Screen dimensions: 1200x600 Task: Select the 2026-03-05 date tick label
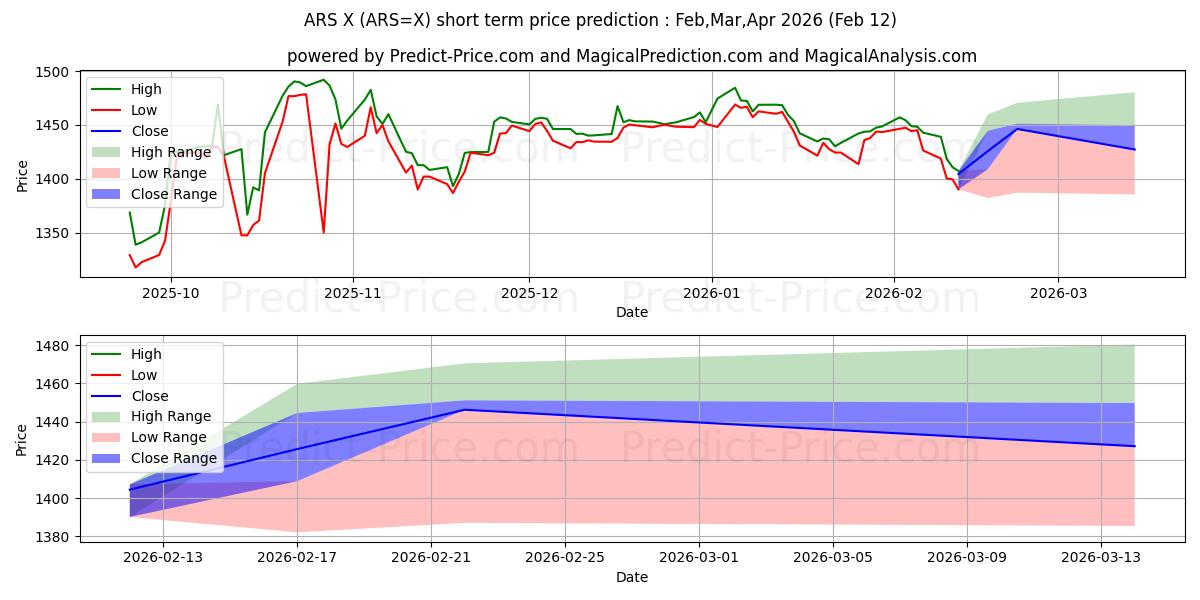(834, 558)
